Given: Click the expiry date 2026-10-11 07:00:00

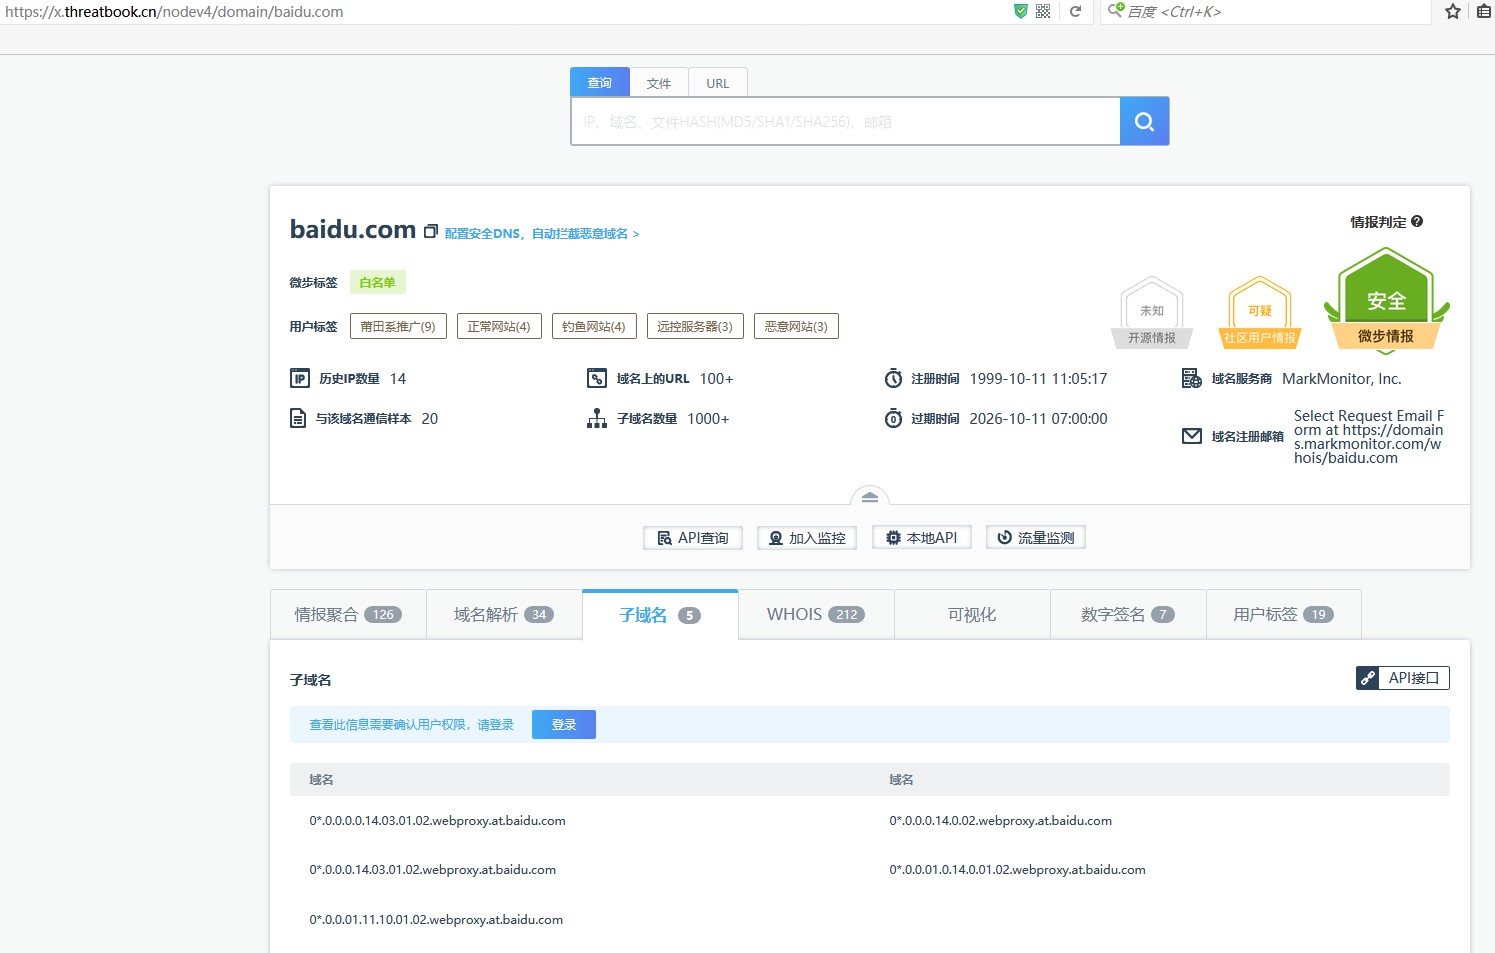Looking at the screenshot, I should (1038, 418).
